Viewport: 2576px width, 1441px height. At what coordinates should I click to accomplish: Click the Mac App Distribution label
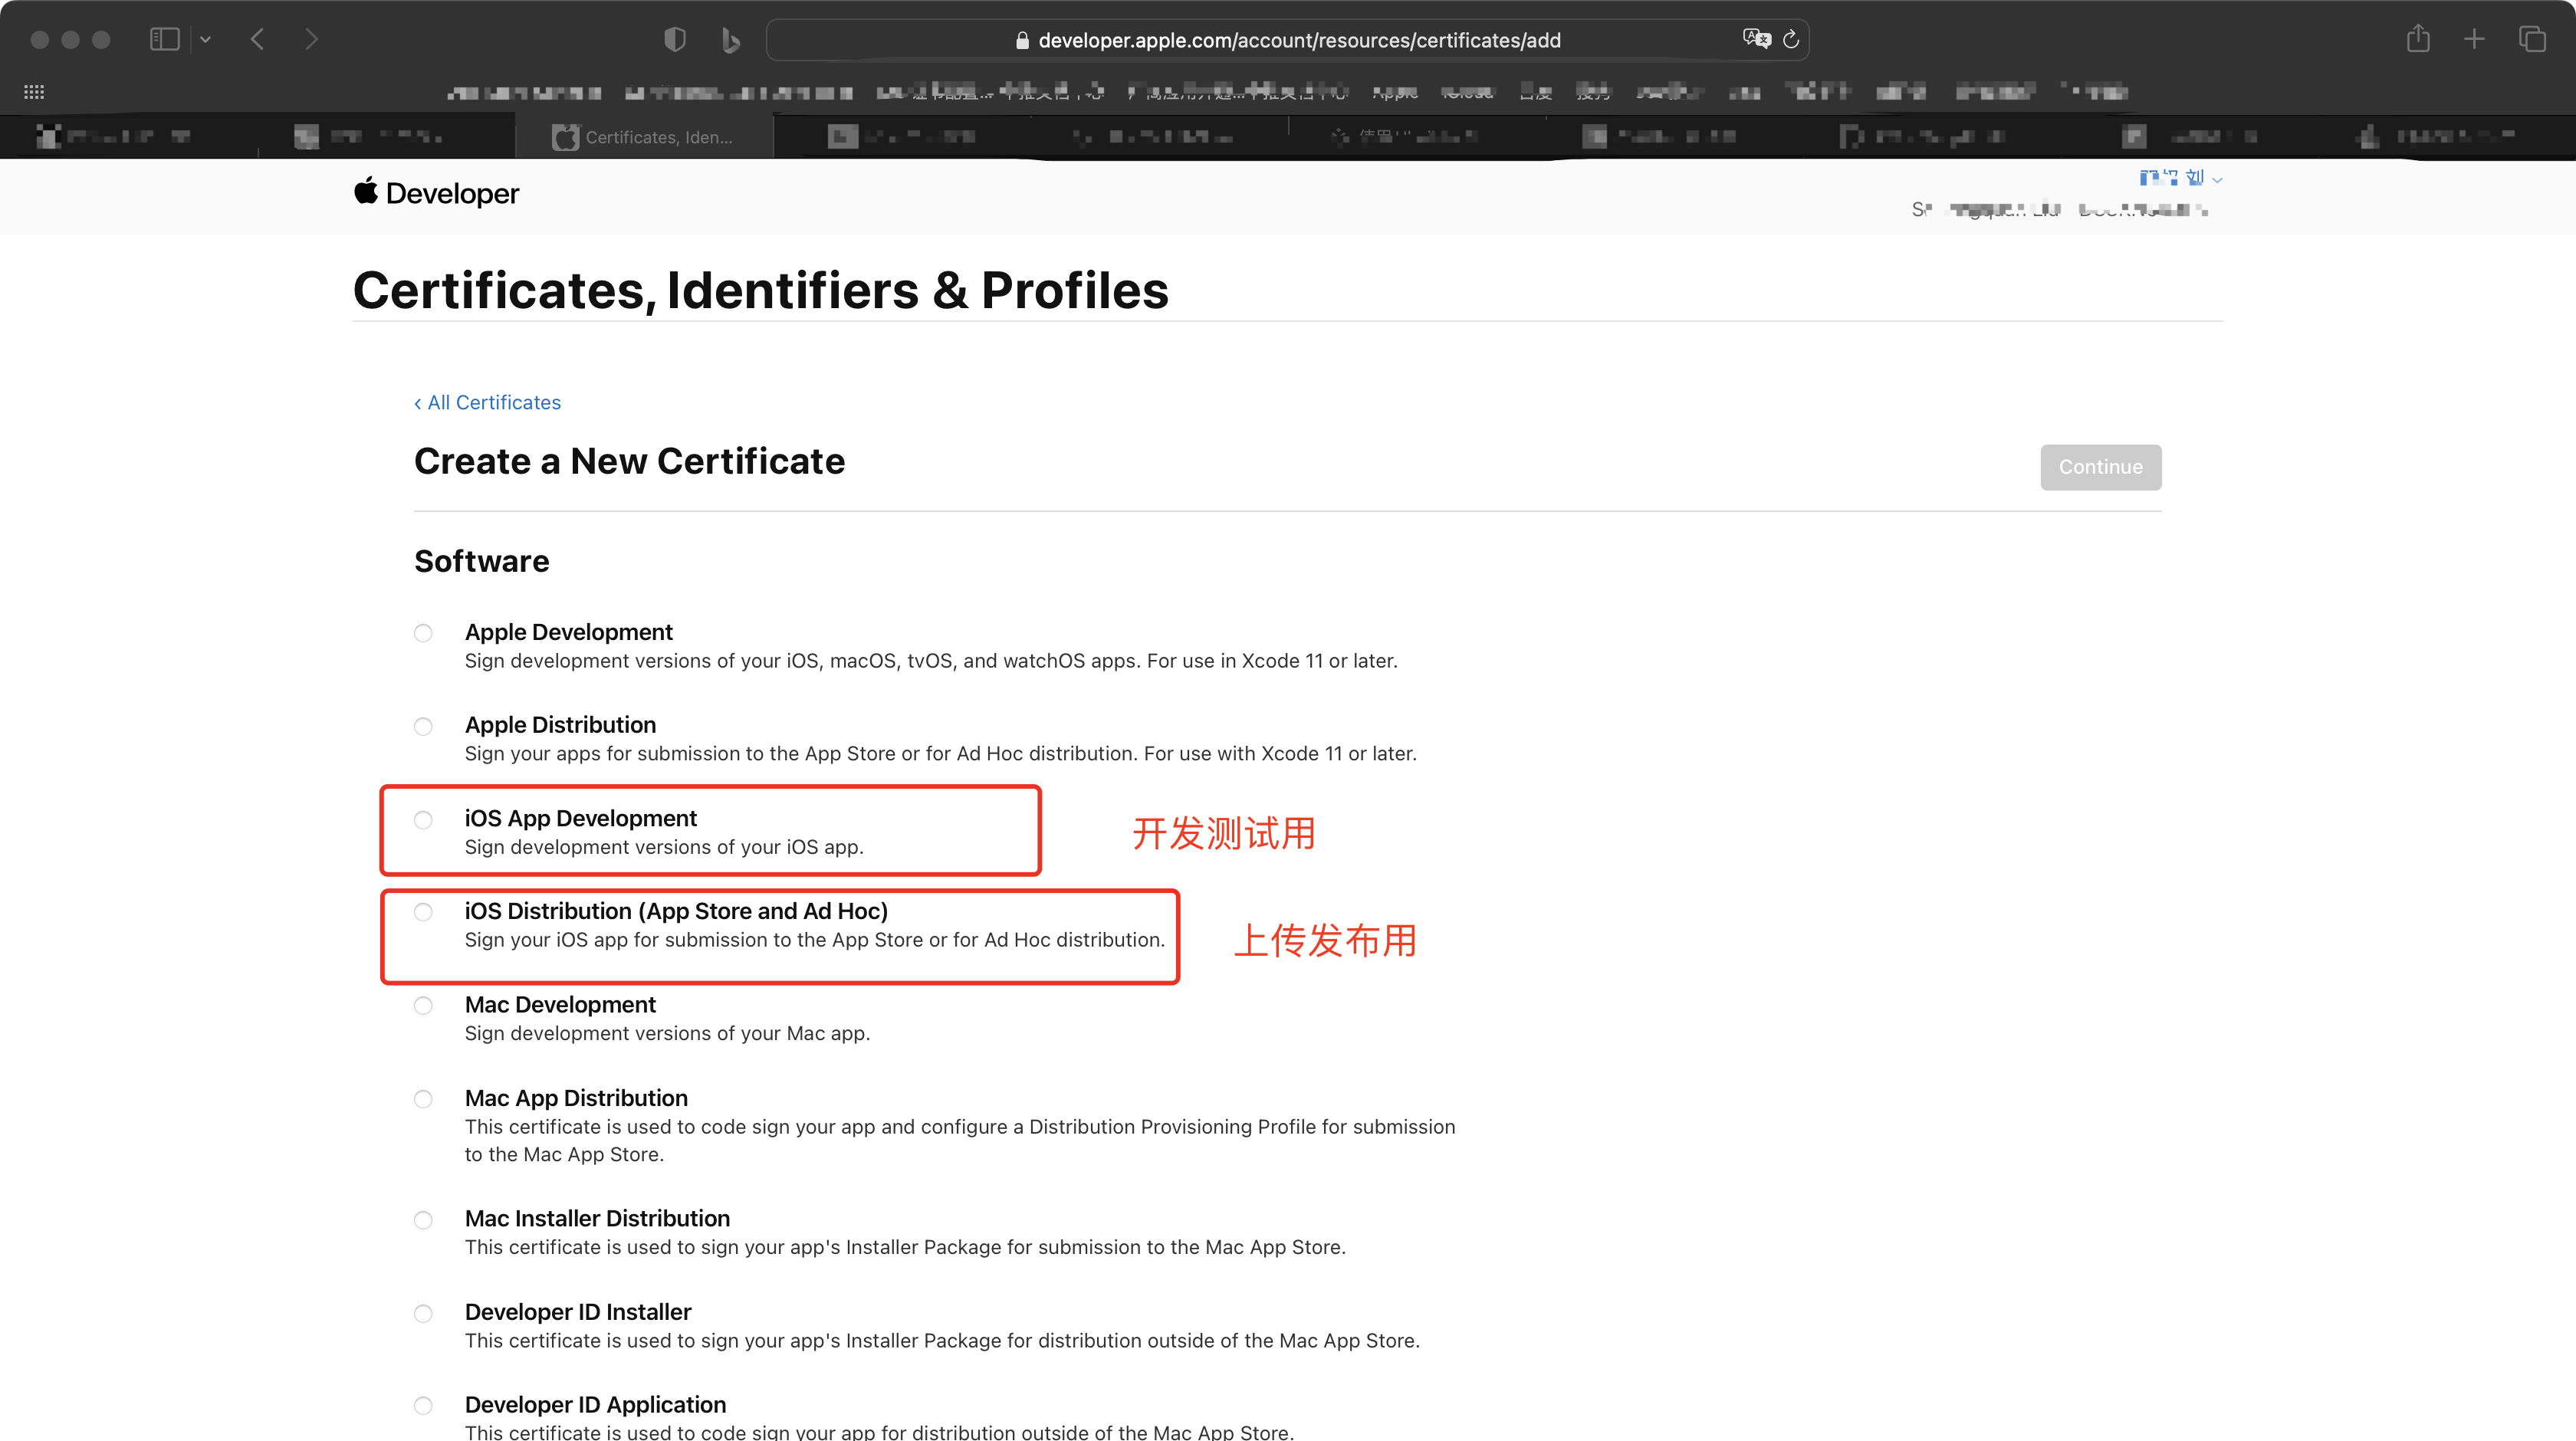pyautogui.click(x=576, y=1098)
